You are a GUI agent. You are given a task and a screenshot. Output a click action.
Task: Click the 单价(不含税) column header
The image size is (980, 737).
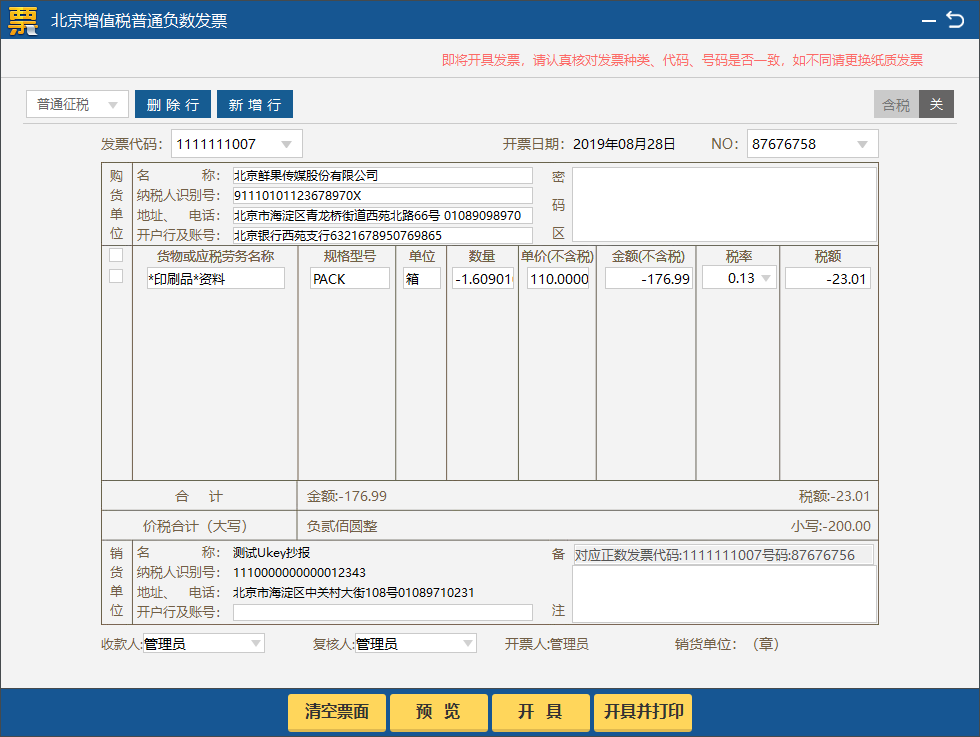click(x=557, y=256)
